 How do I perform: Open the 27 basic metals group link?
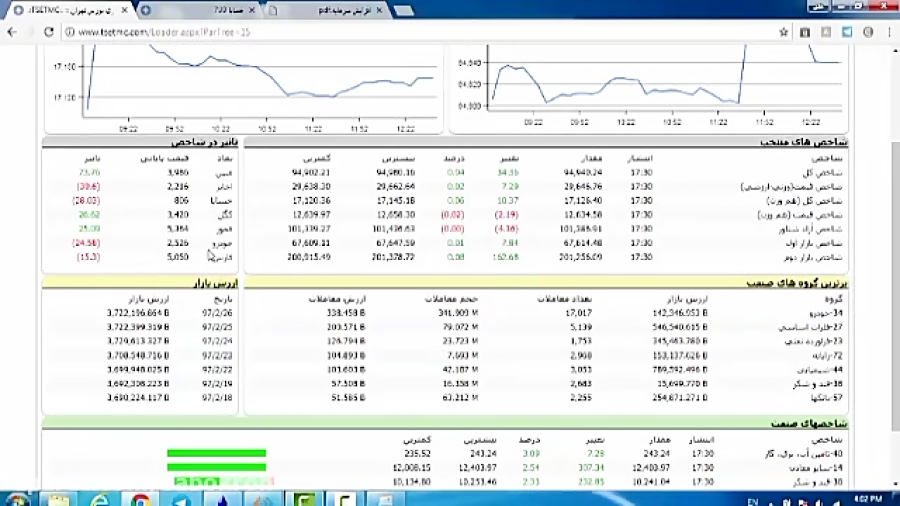pyautogui.click(x=810, y=327)
